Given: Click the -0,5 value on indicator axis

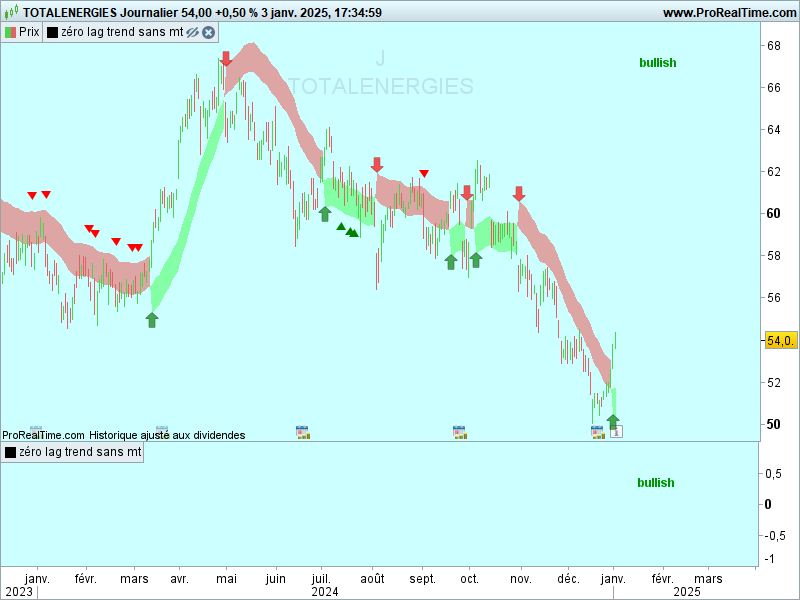Looking at the screenshot, I should click(775, 535).
